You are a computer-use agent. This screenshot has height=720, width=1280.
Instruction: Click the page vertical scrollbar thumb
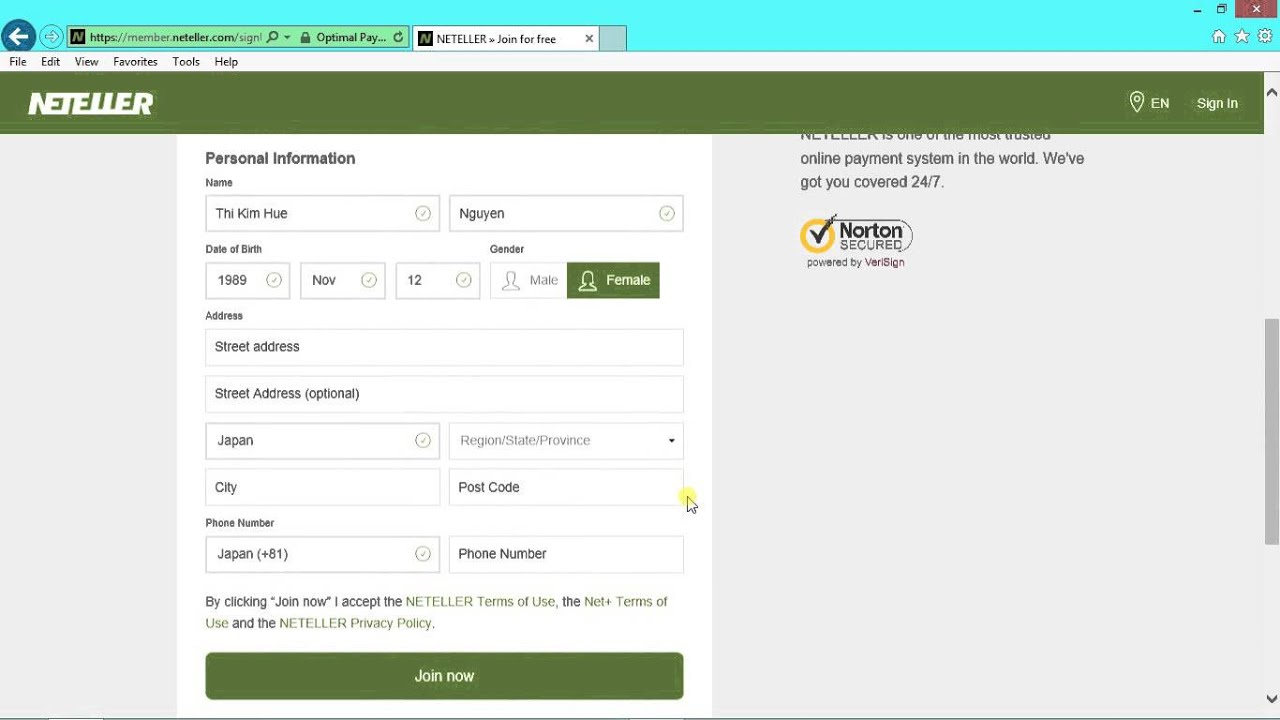pyautogui.click(x=1271, y=430)
